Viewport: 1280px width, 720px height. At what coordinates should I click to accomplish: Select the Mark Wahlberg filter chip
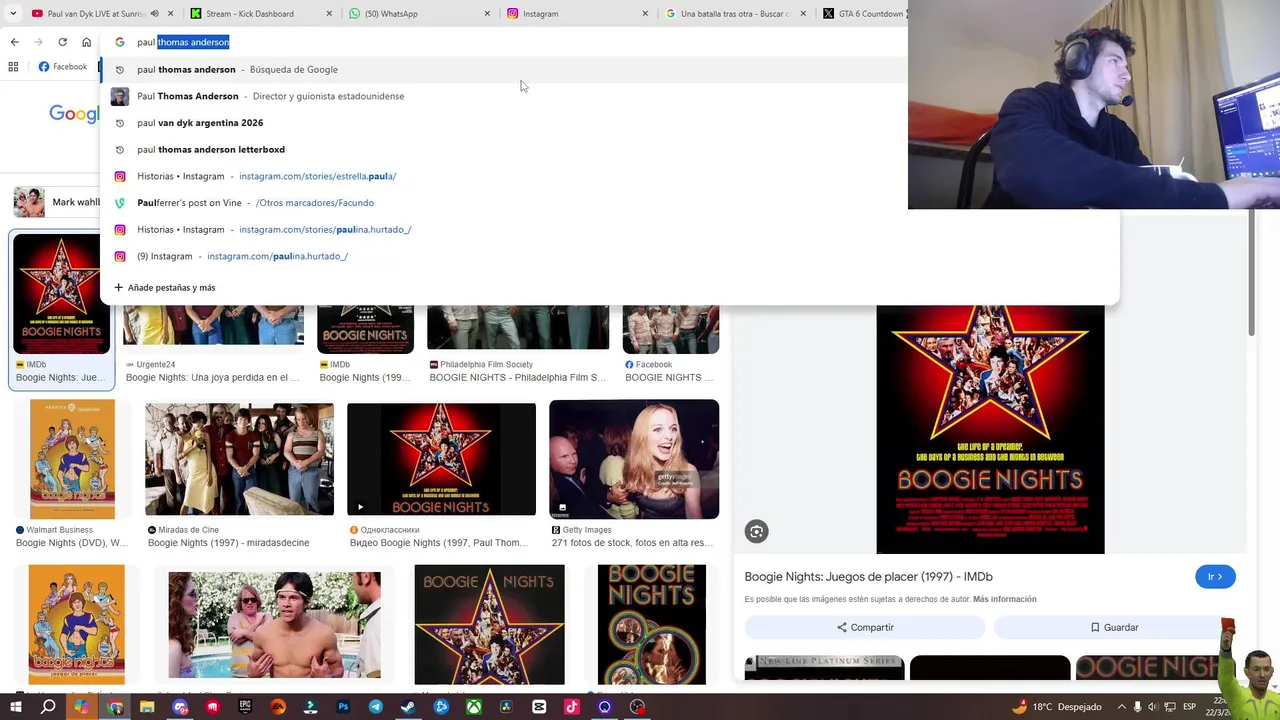tap(57, 202)
